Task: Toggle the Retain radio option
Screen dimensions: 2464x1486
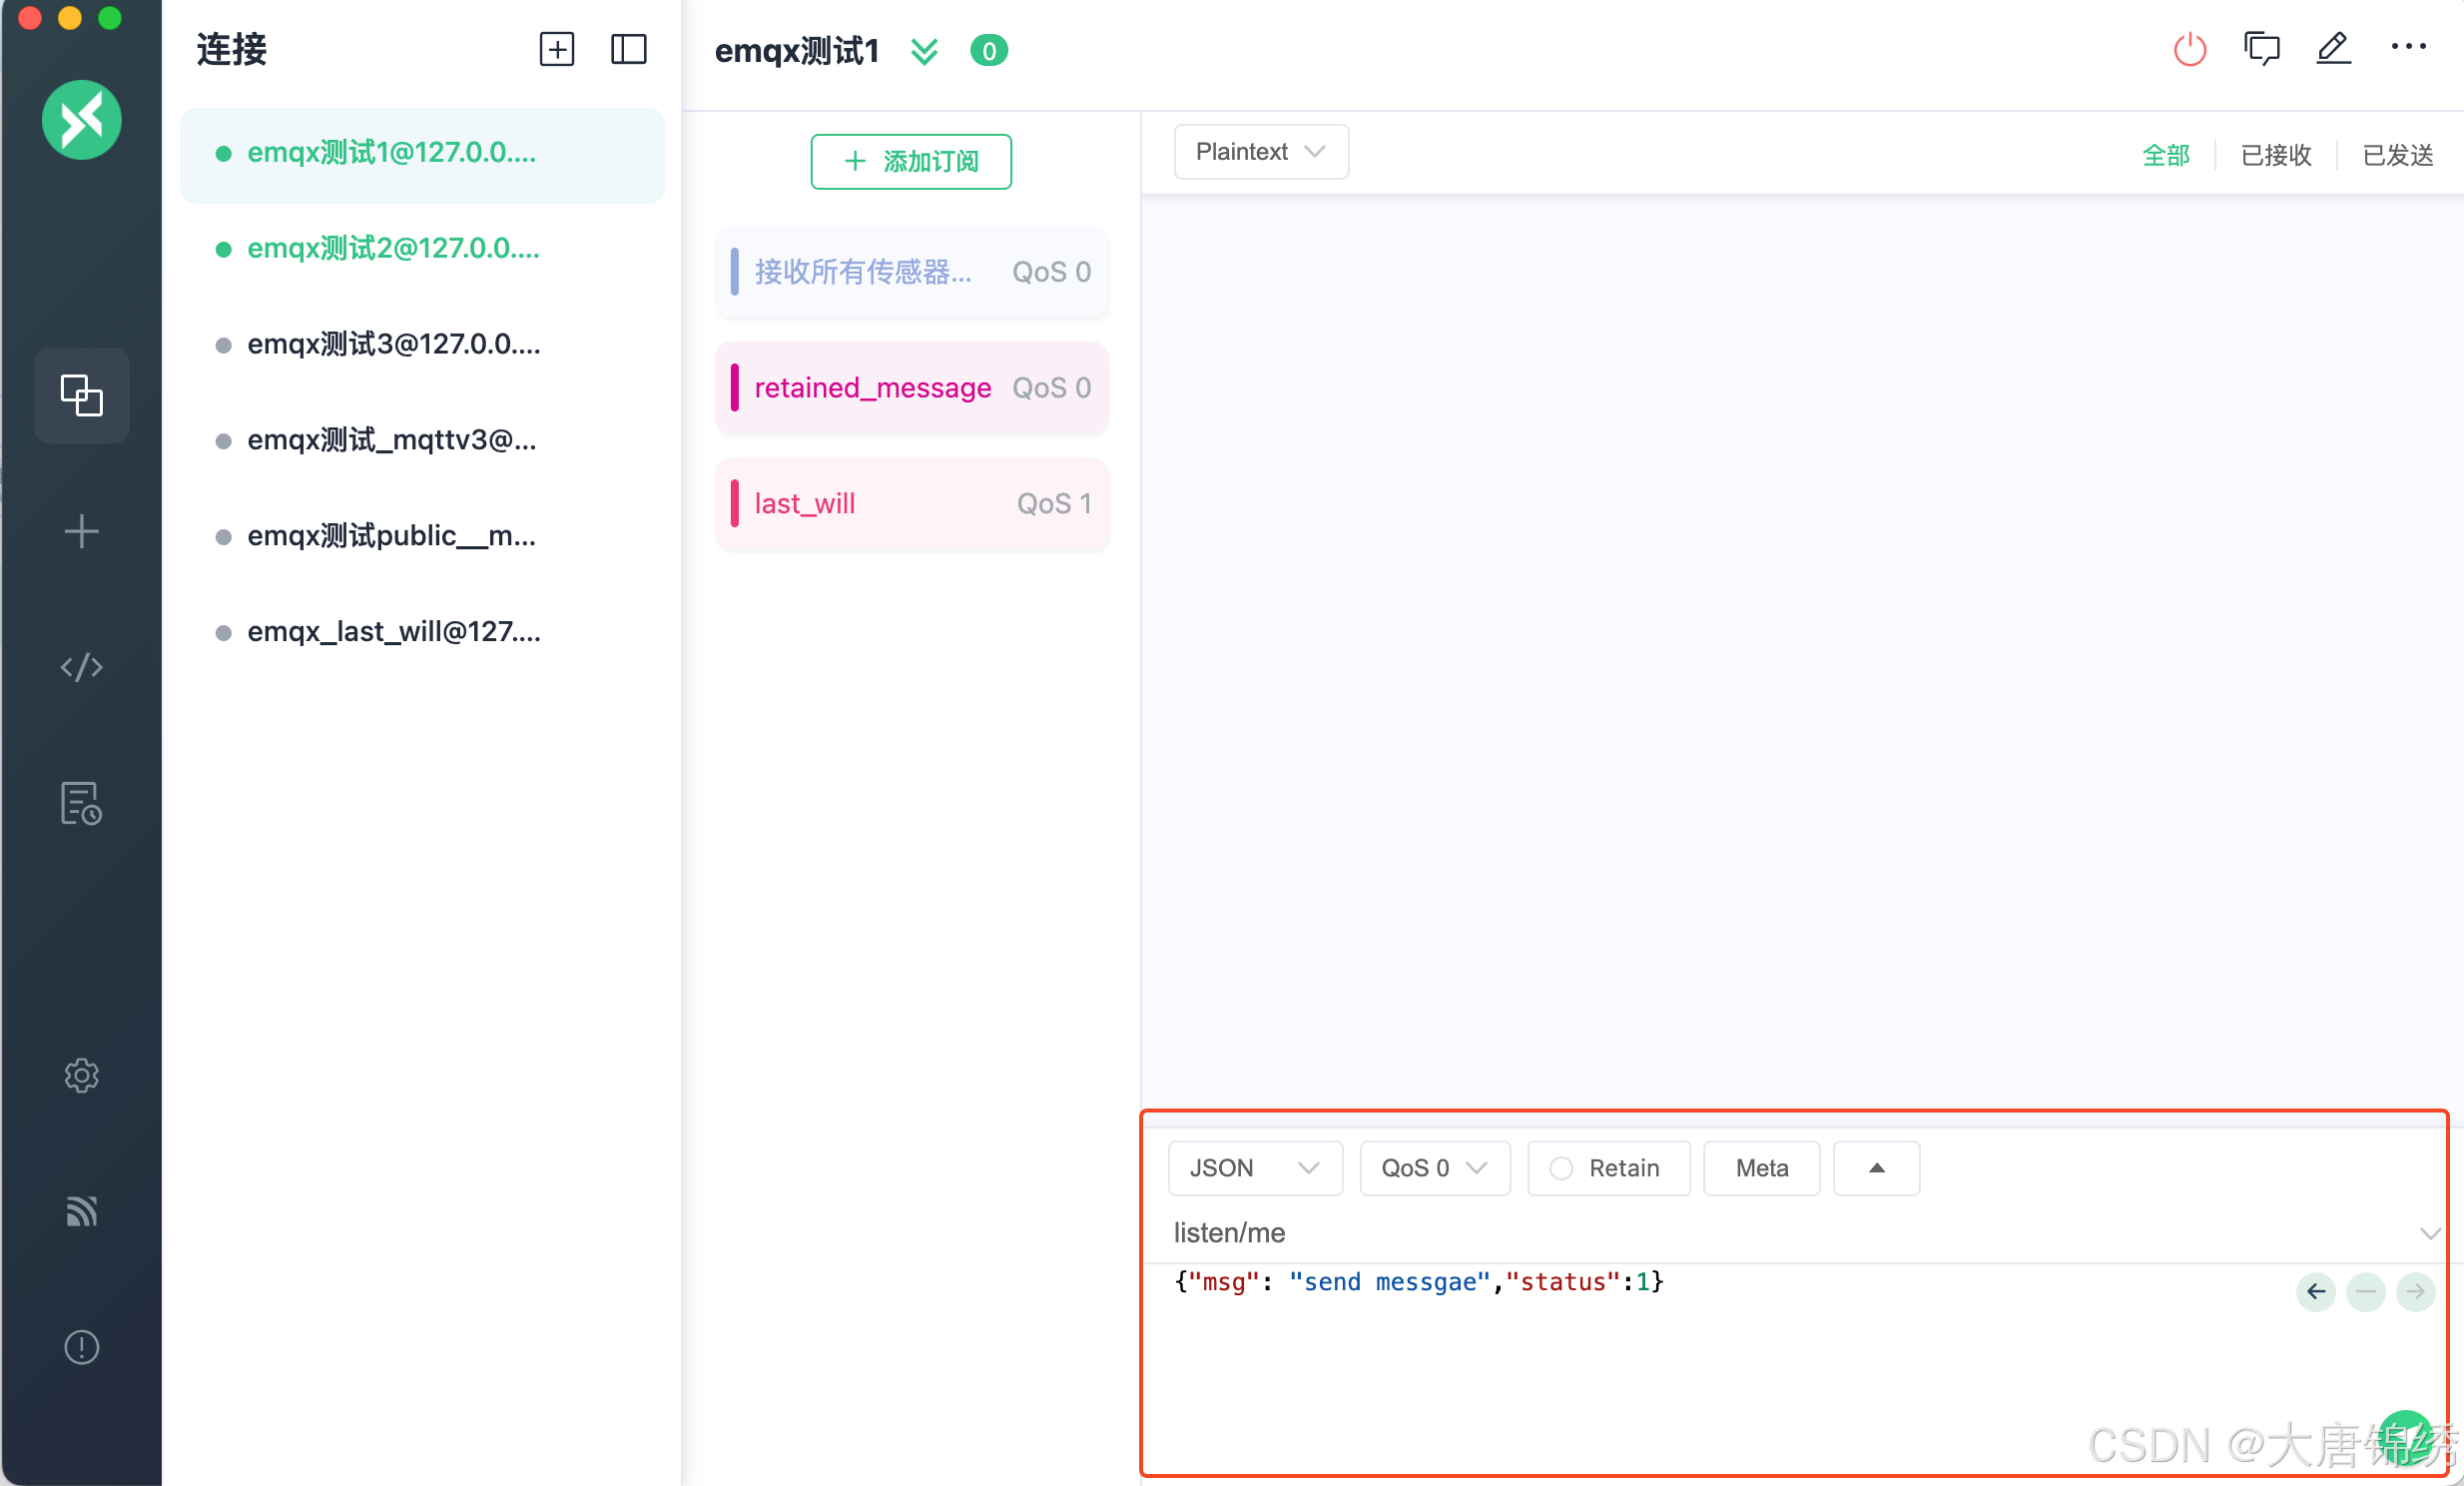Action: [1608, 1168]
